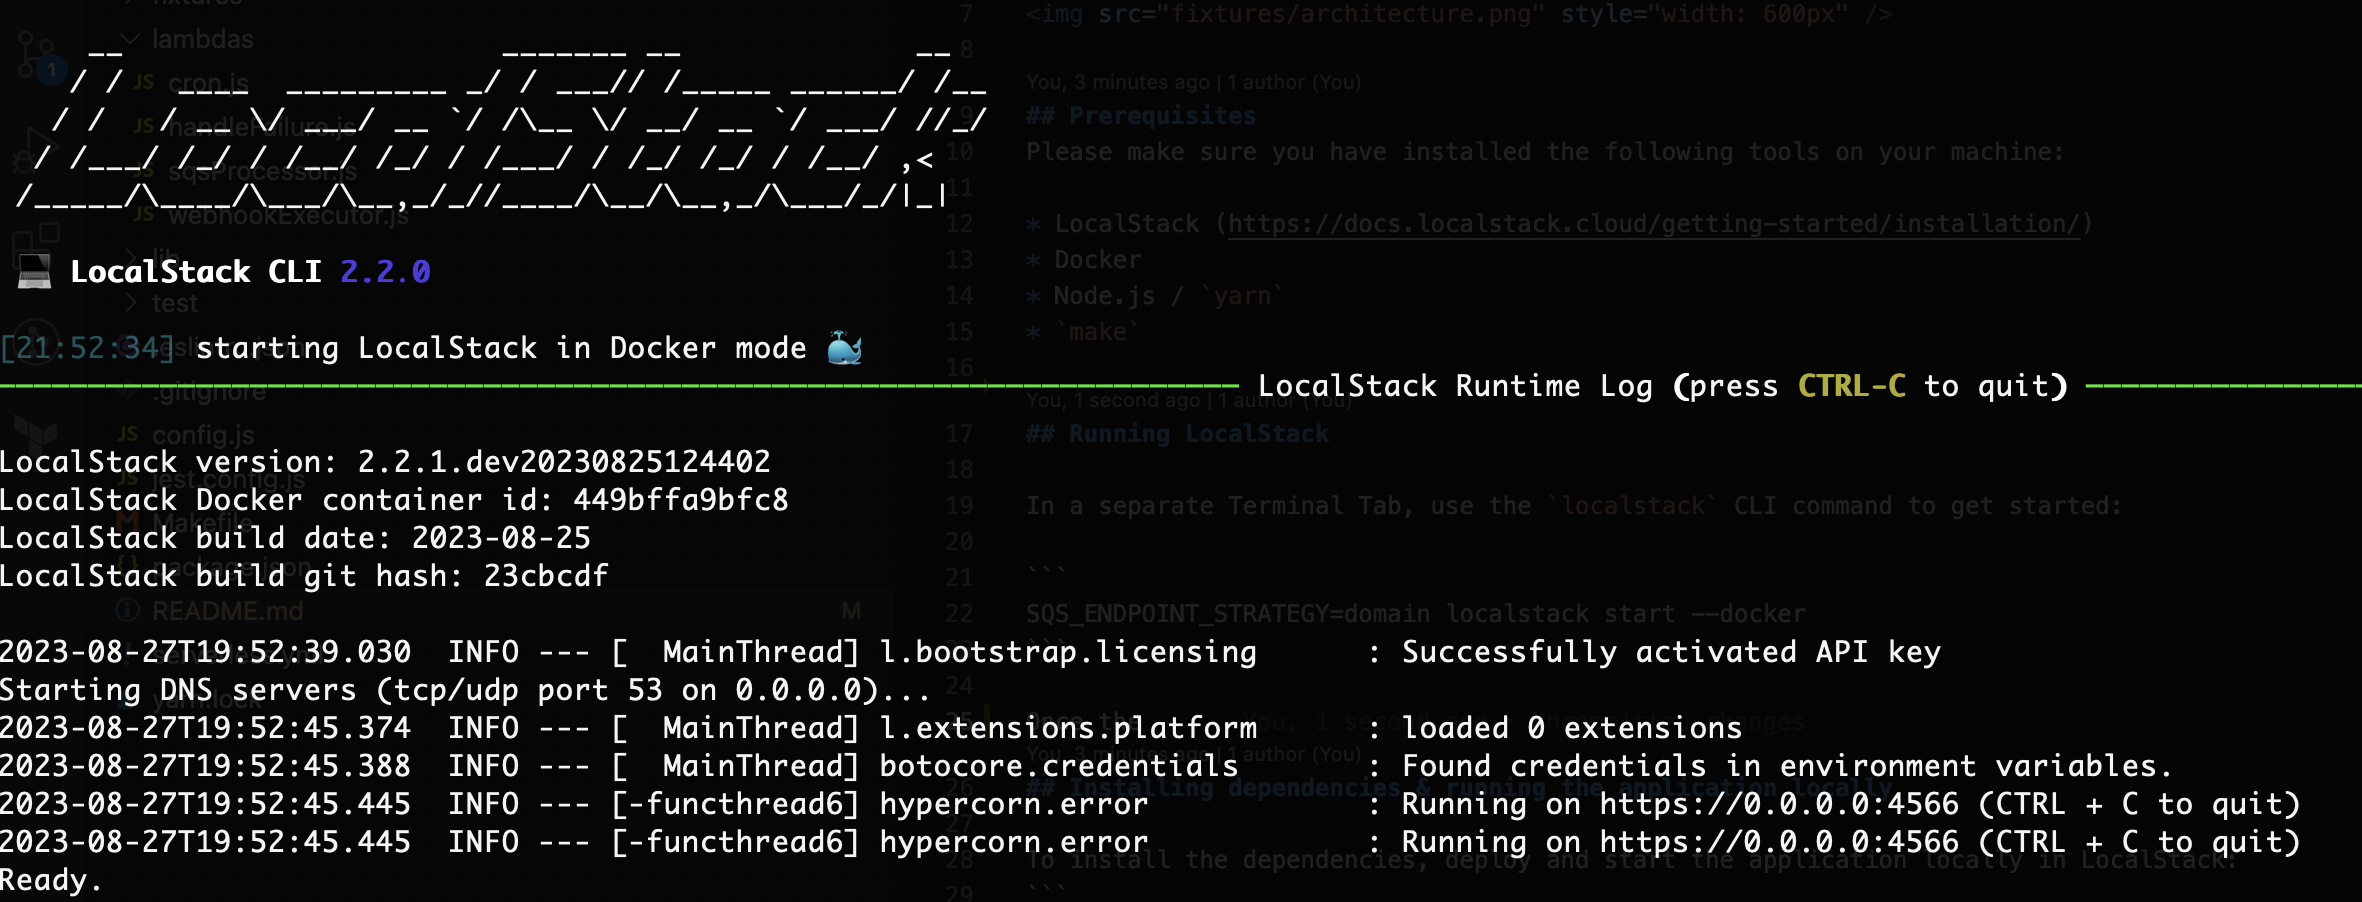Open sqsProcessor.js in the VS Code explorer
The image size is (2362, 902).
[261, 171]
